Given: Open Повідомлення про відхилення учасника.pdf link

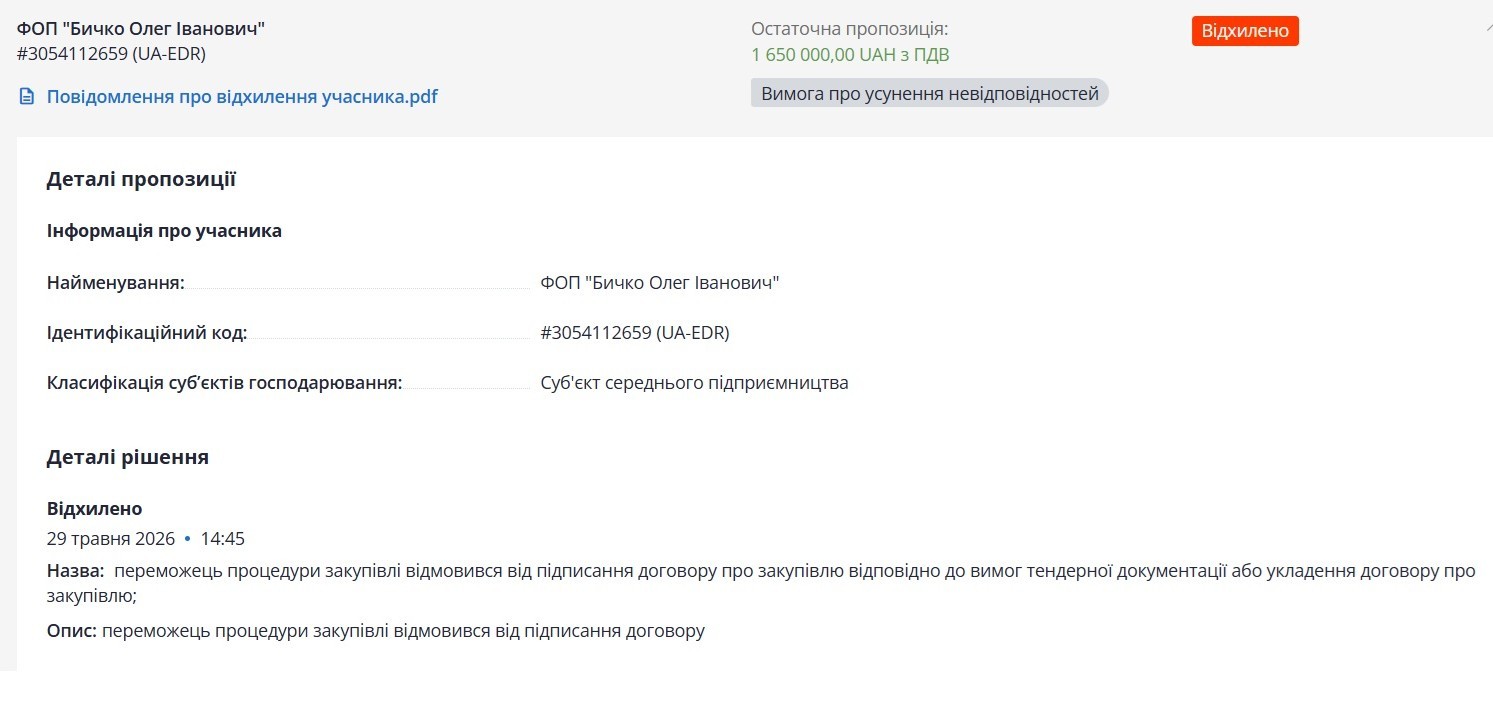Looking at the screenshot, I should (x=242, y=97).
